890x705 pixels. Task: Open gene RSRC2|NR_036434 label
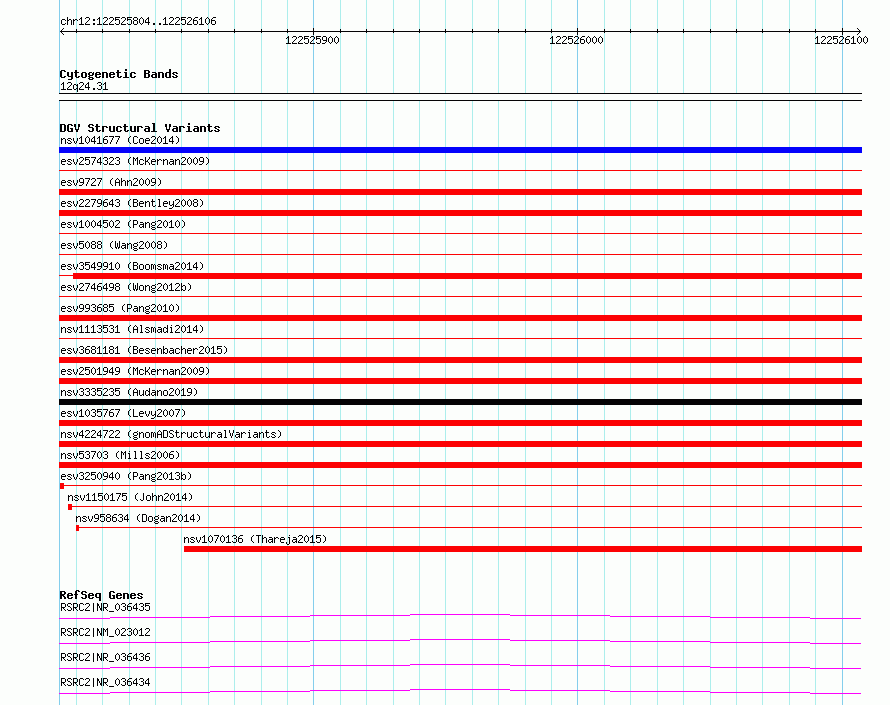(x=105, y=682)
